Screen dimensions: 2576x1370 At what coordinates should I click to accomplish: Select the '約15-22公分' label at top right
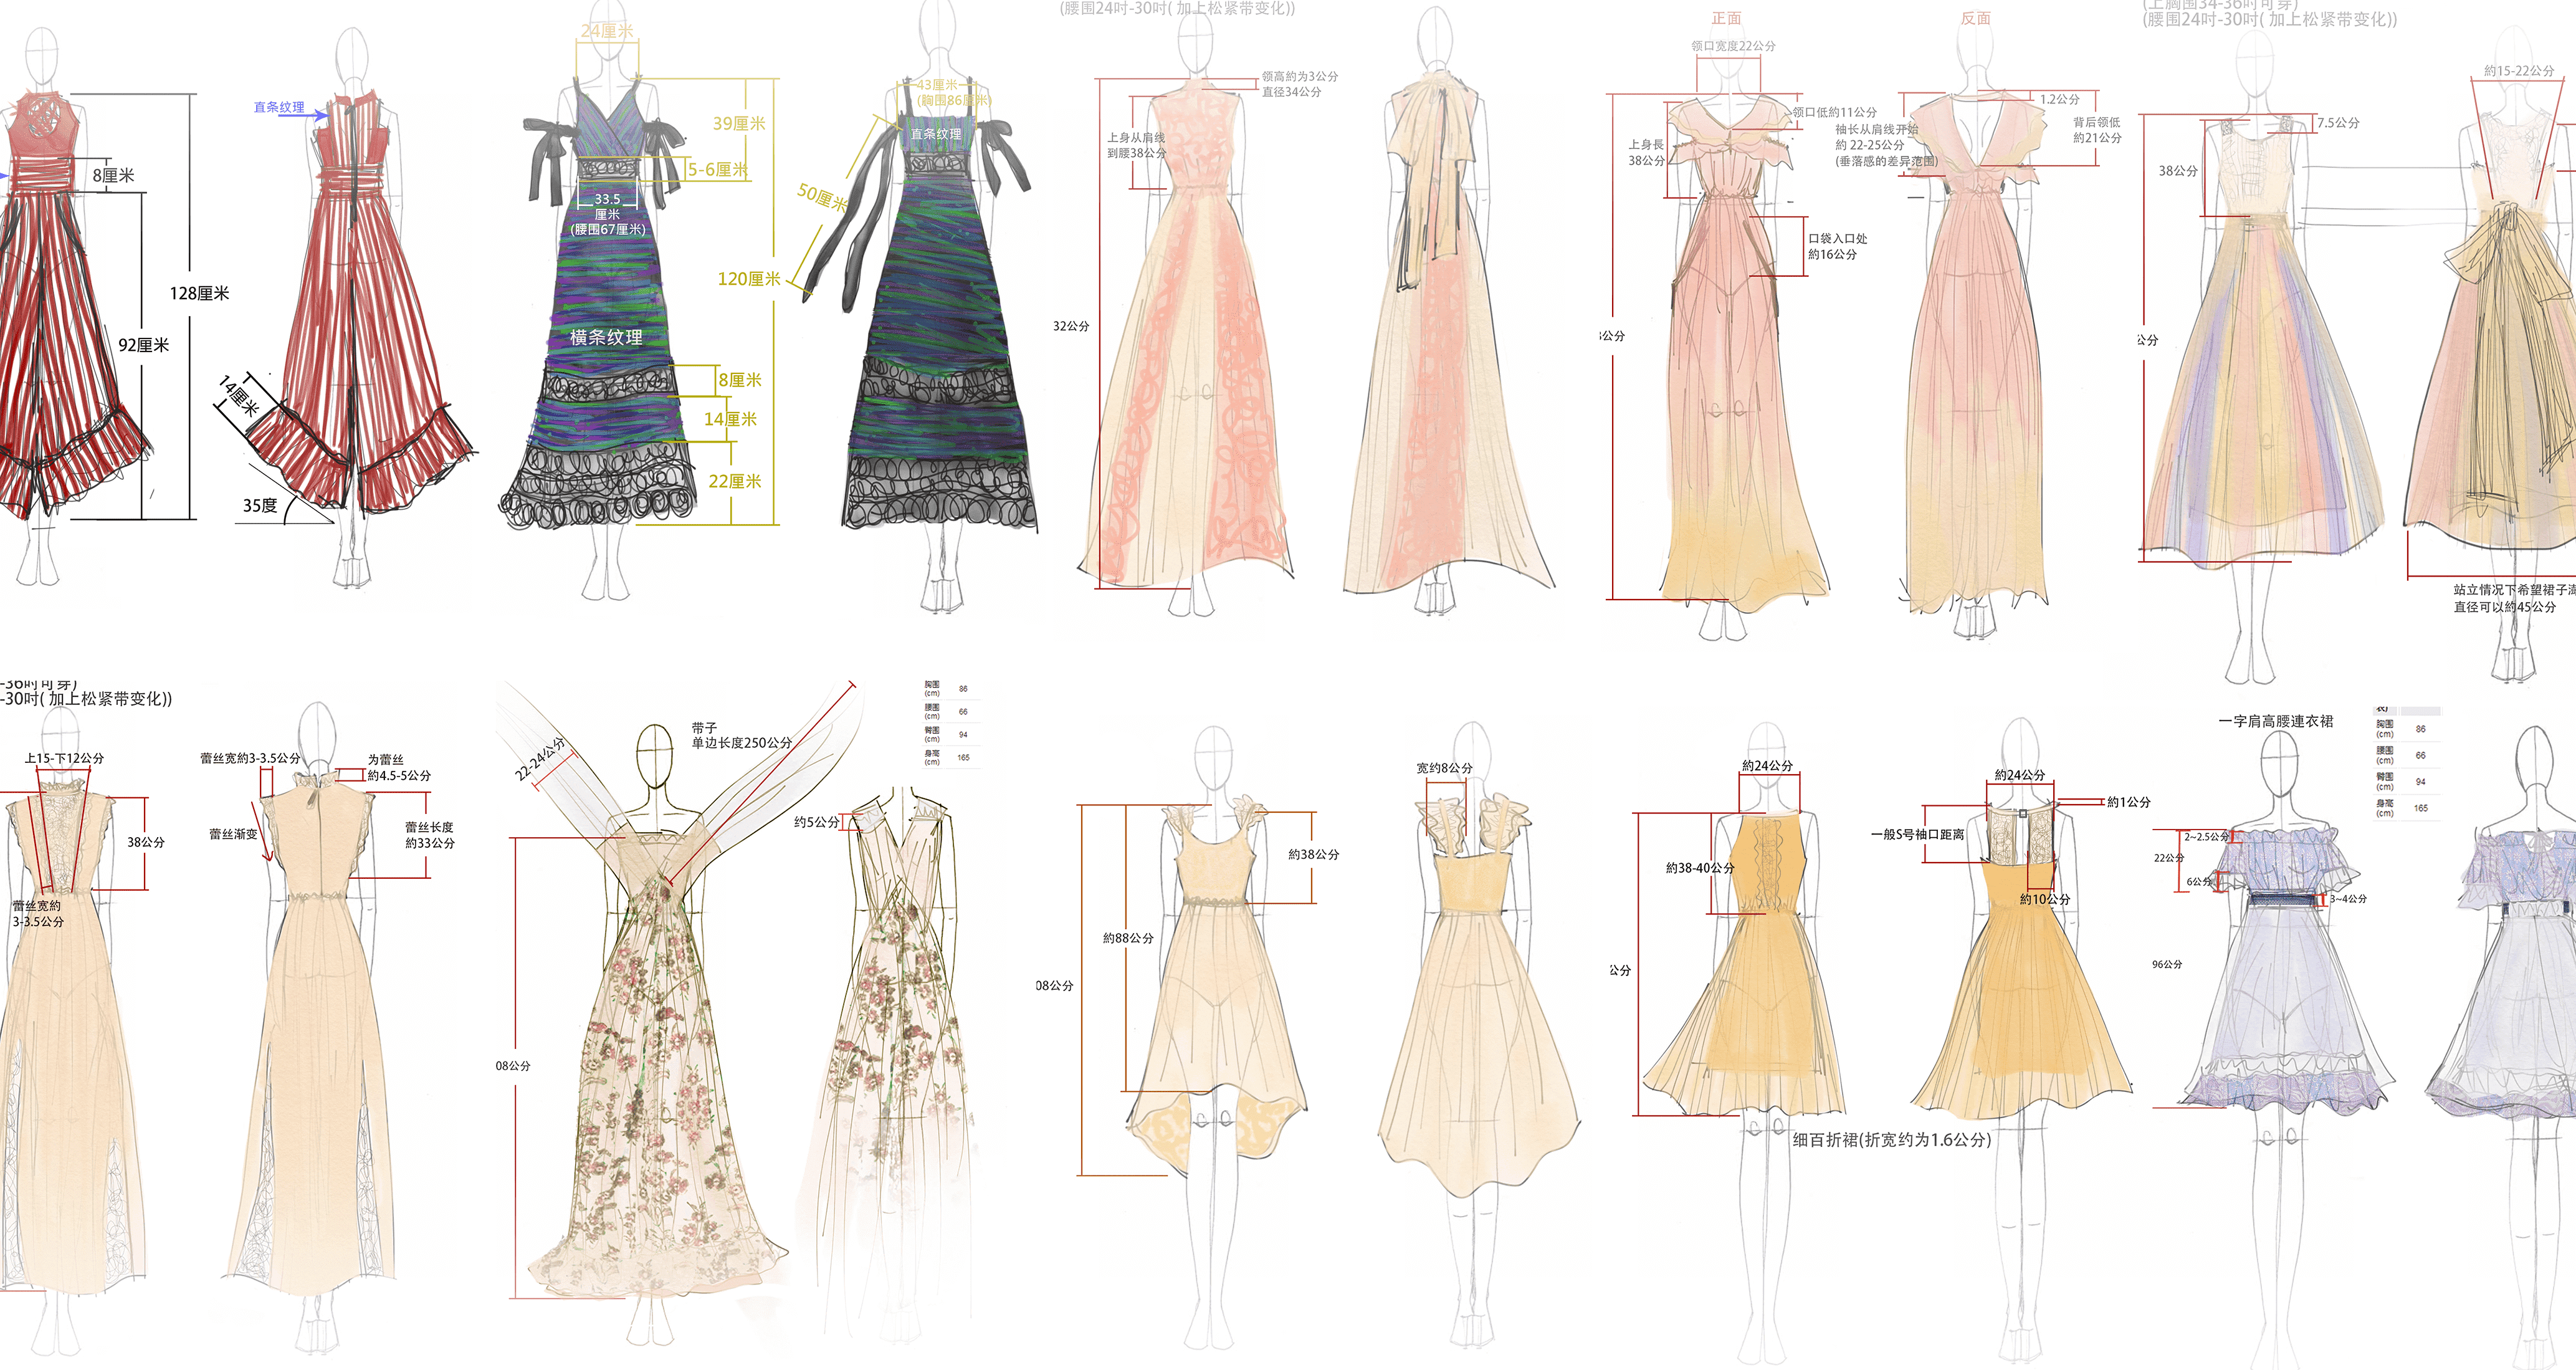click(2518, 71)
